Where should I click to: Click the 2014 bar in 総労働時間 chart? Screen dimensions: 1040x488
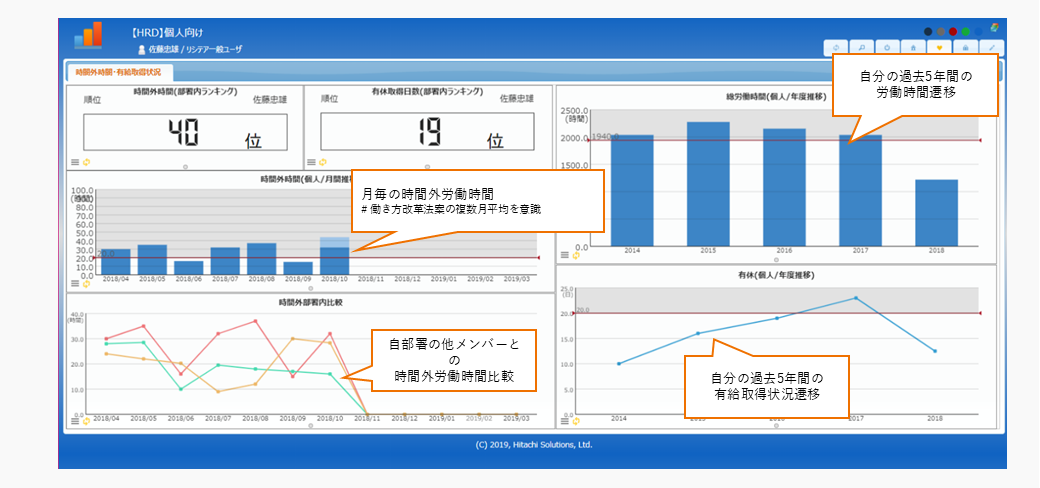point(632,190)
